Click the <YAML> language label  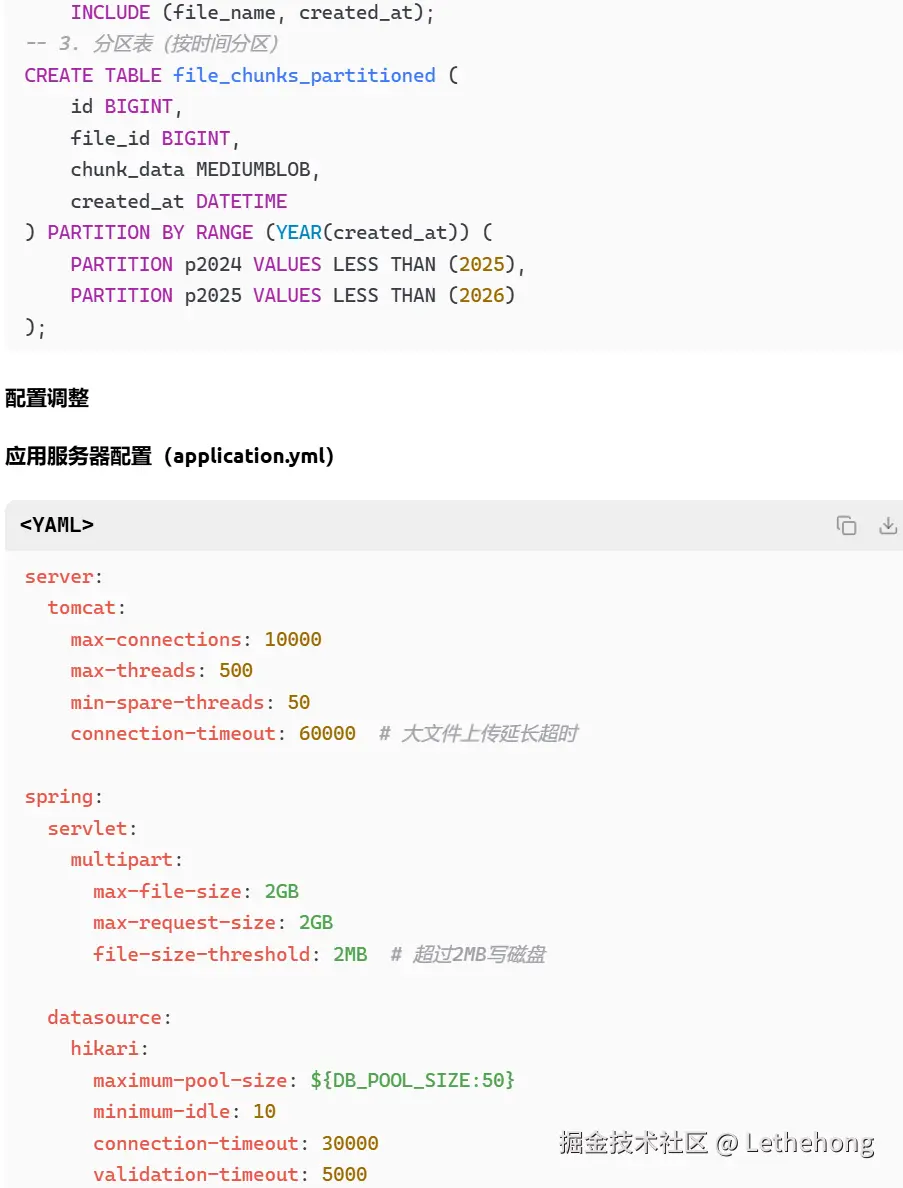pos(57,525)
